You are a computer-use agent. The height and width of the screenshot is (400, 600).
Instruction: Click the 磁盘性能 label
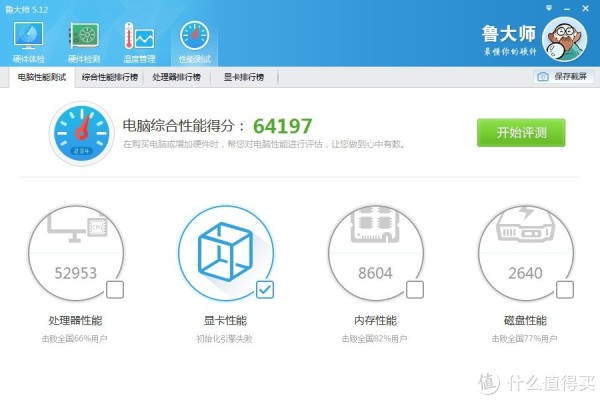click(525, 320)
